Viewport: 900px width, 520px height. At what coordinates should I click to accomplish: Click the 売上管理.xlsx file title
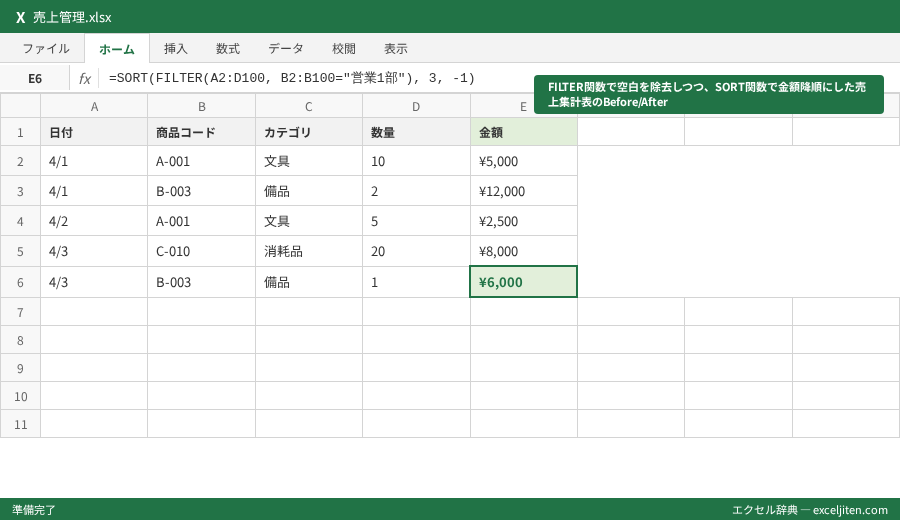72,17
